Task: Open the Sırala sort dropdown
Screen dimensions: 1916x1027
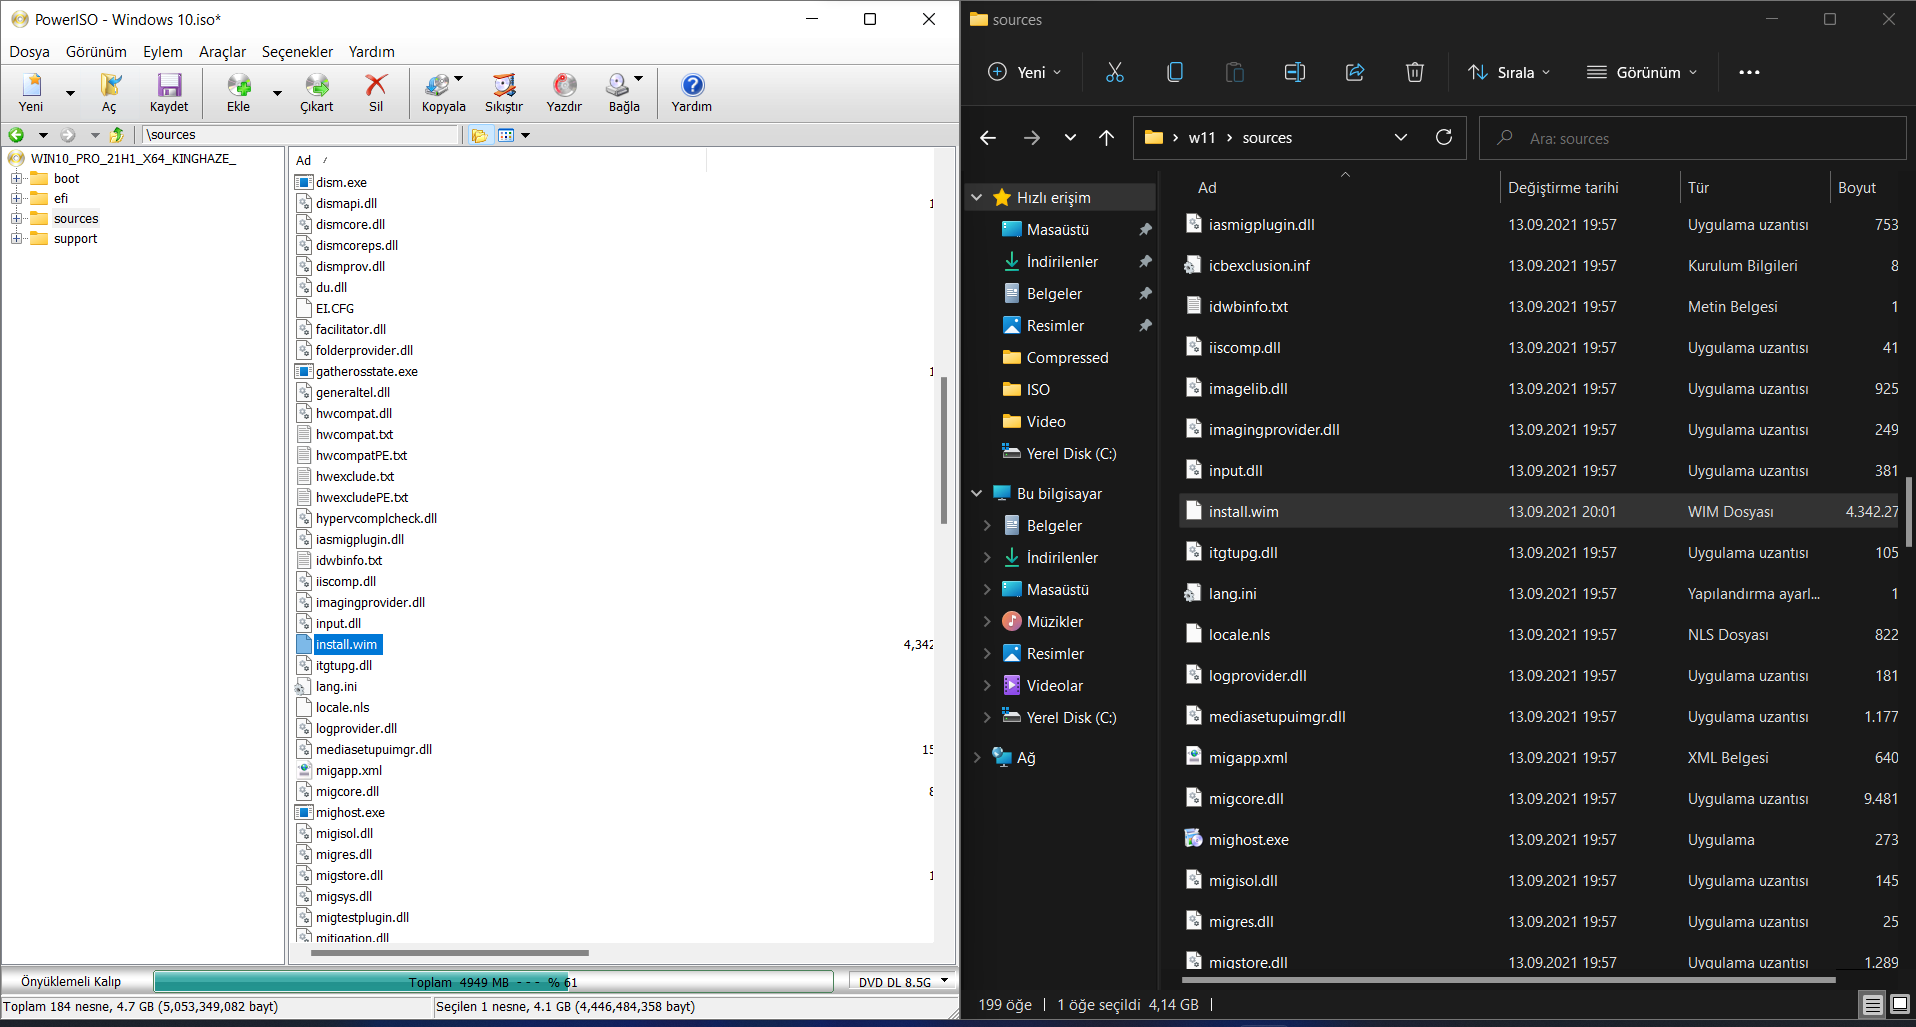Action: 1509,72
